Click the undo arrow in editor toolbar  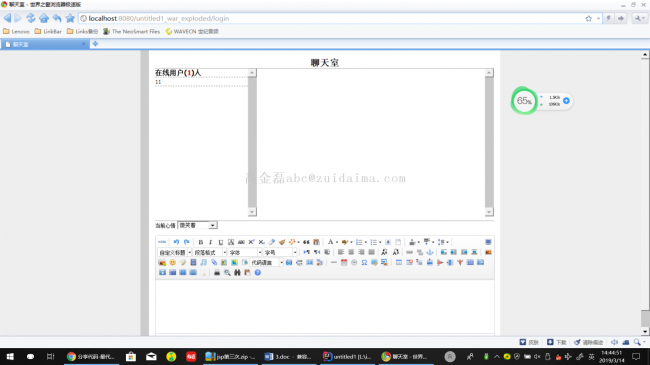click(x=176, y=242)
